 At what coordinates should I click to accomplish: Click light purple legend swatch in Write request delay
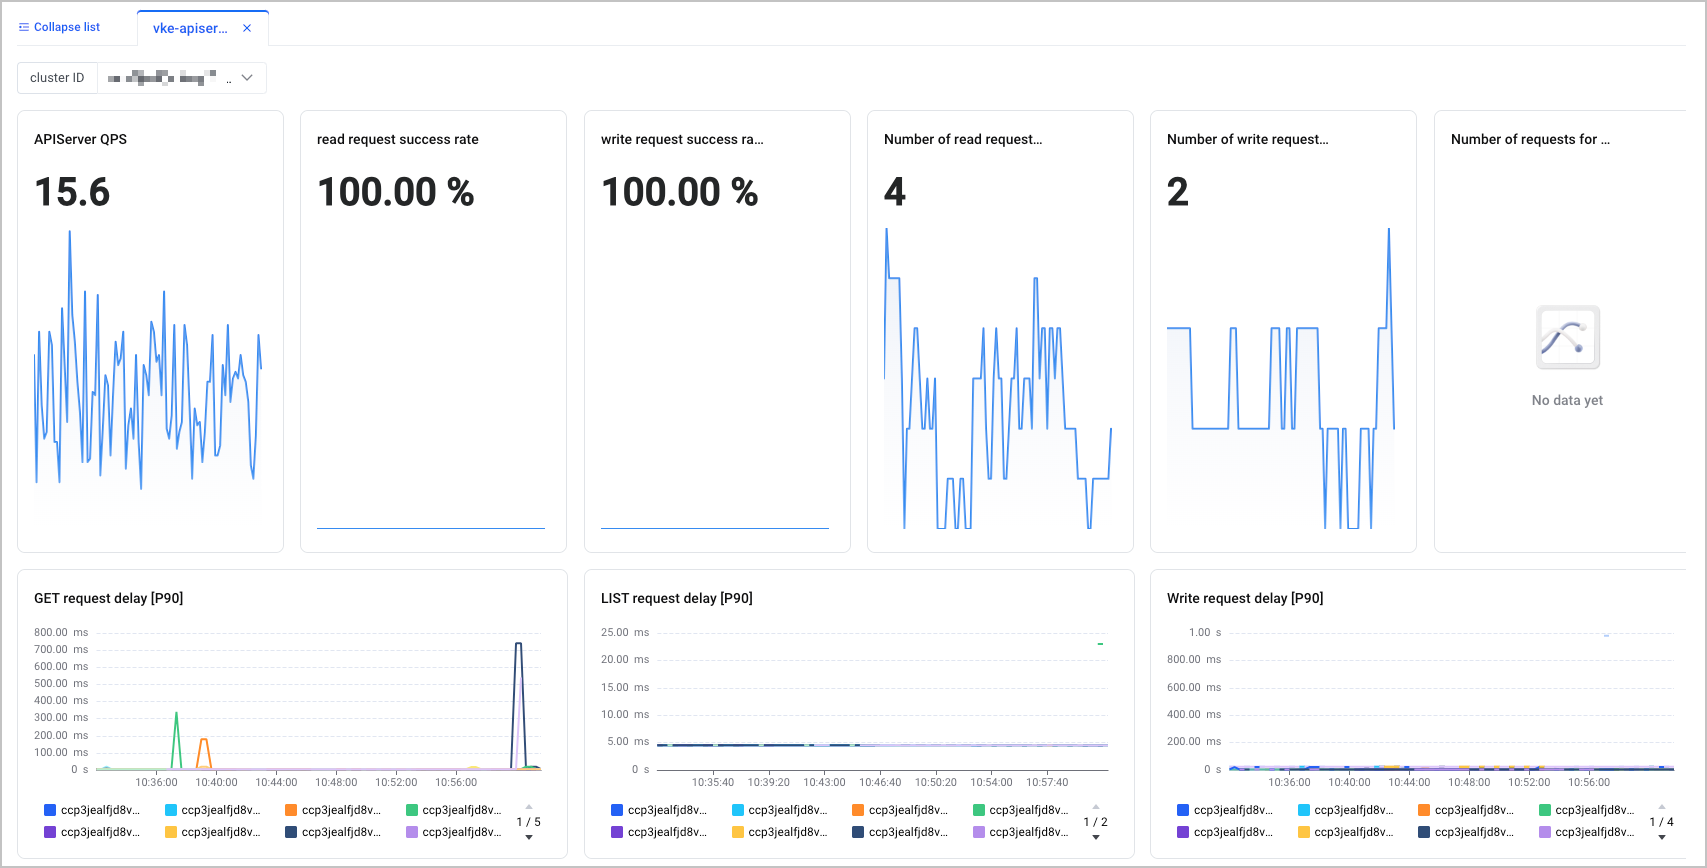coord(1545,832)
